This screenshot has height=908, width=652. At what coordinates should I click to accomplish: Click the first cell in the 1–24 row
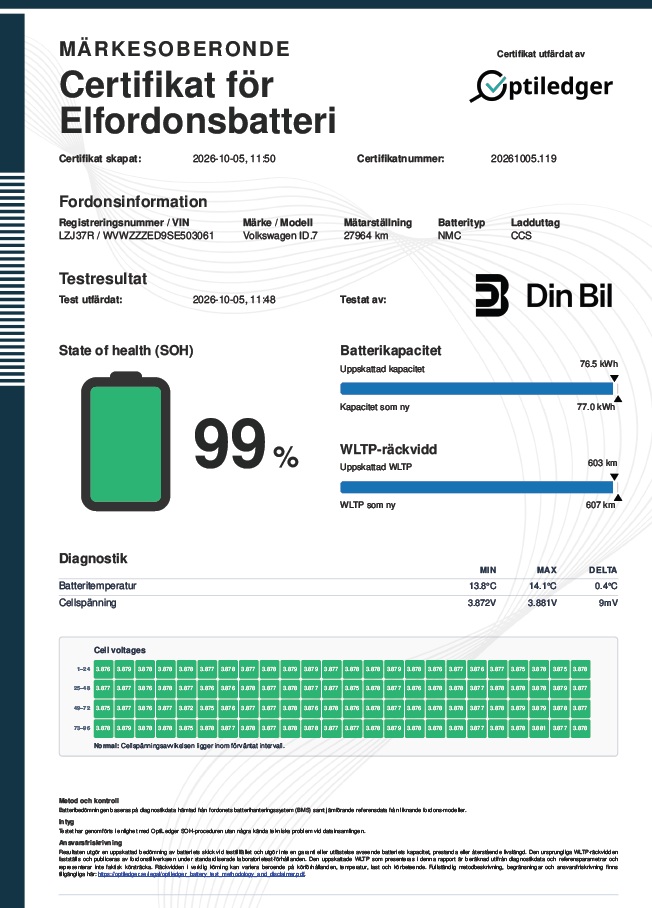coord(103,669)
